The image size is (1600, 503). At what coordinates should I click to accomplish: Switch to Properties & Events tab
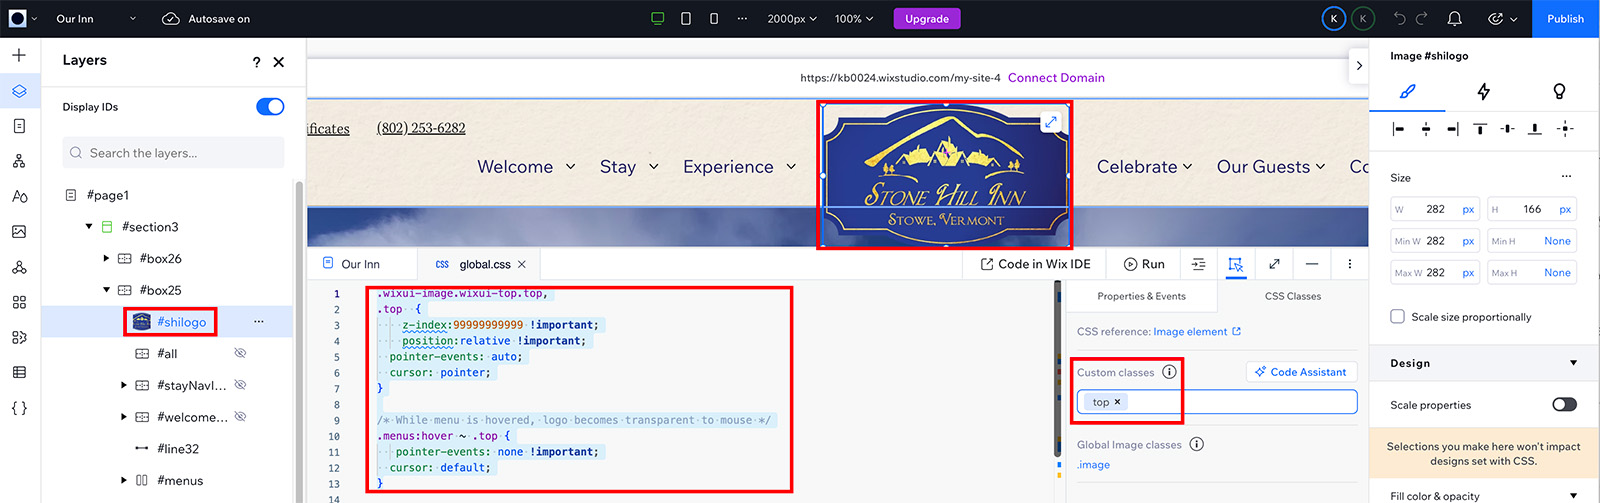(1141, 296)
